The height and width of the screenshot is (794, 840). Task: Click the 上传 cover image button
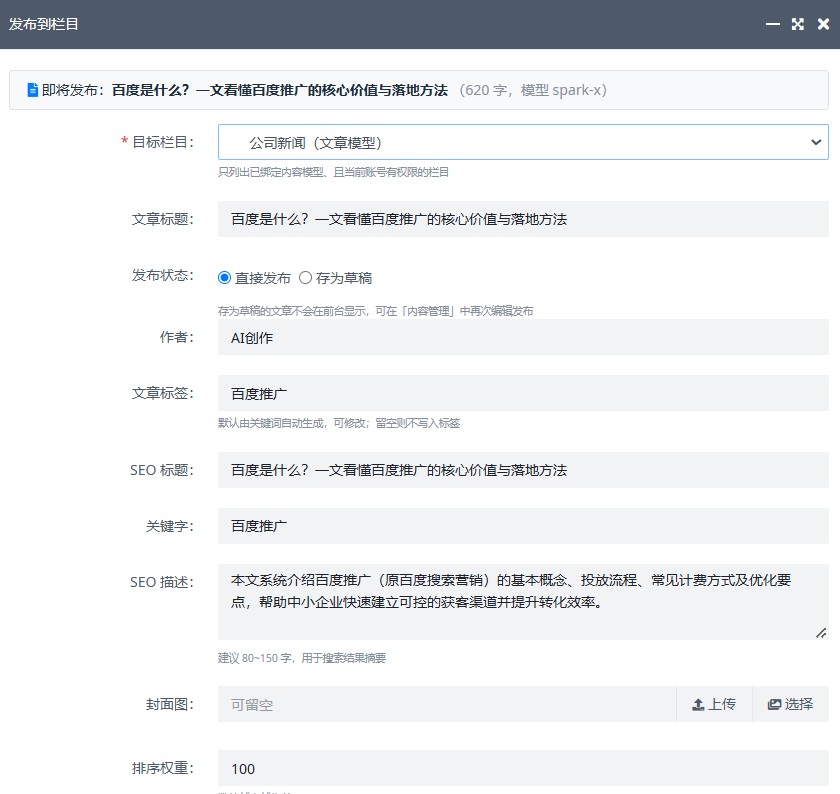[714, 704]
